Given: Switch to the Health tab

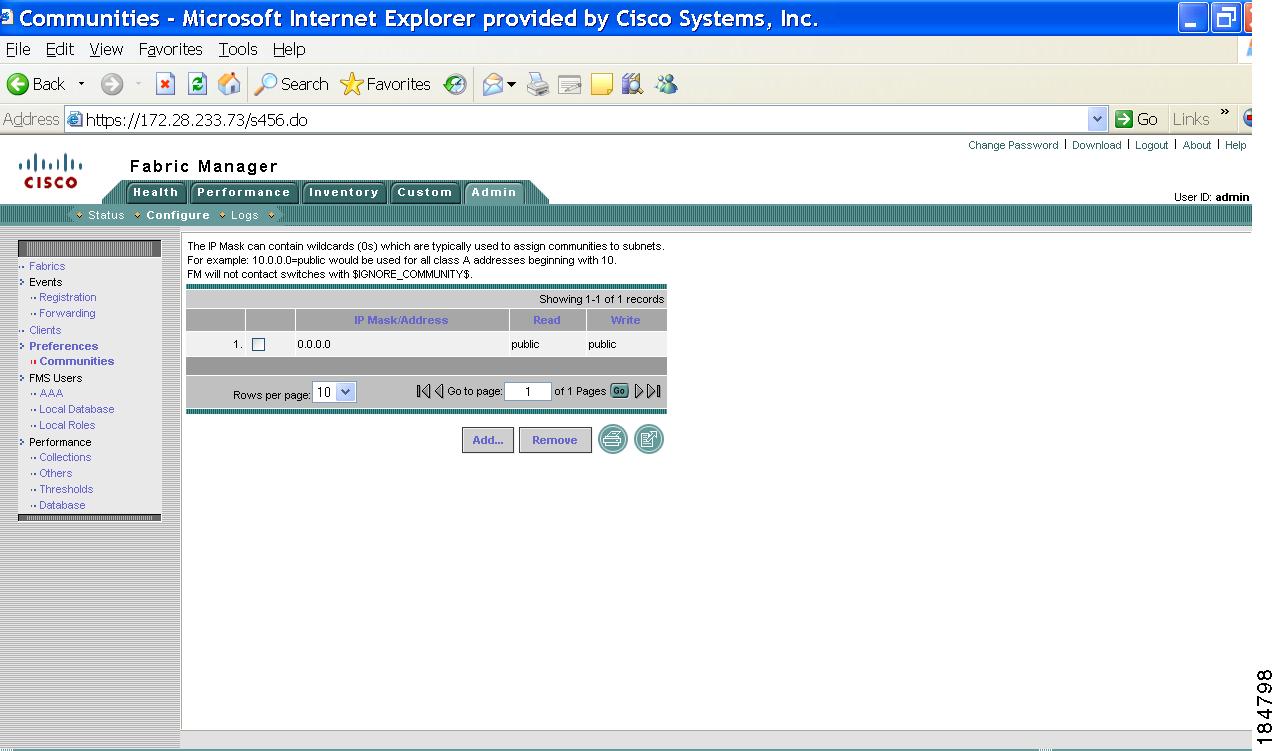Looking at the screenshot, I should point(156,192).
